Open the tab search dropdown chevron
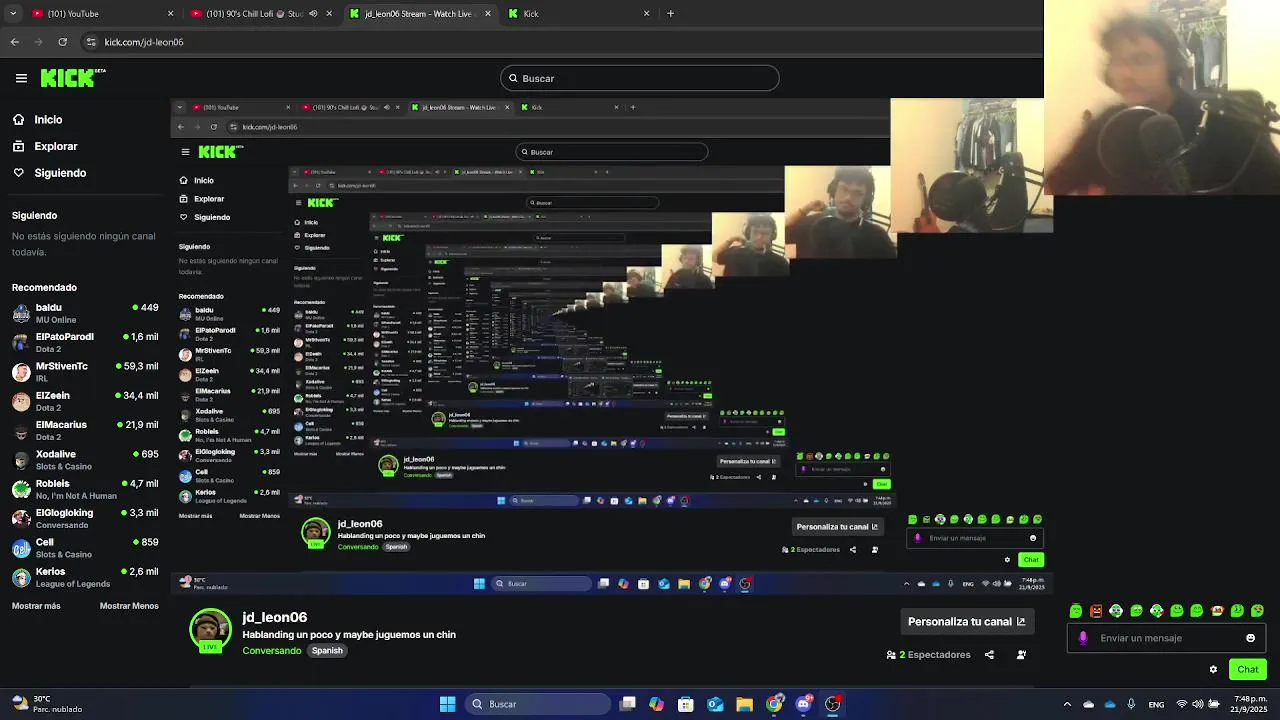This screenshot has height=720, width=1280. tap(13, 14)
